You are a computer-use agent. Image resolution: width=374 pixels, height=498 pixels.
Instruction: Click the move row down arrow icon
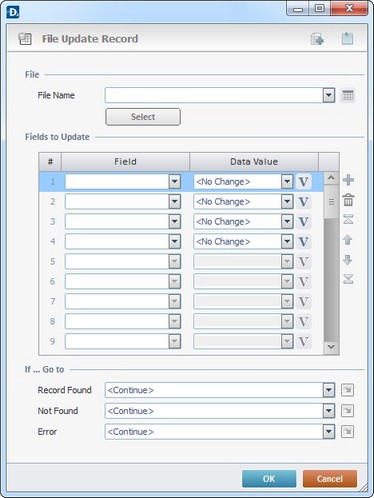point(348,260)
